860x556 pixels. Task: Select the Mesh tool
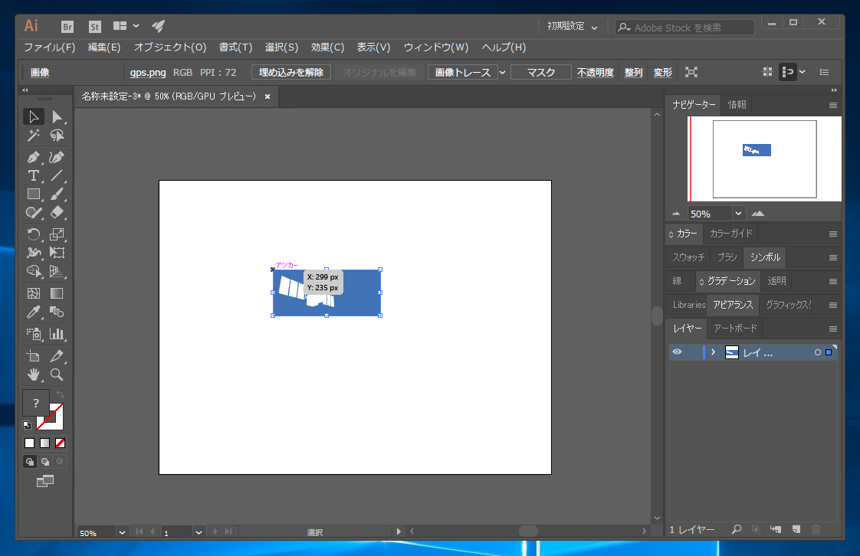(33, 293)
